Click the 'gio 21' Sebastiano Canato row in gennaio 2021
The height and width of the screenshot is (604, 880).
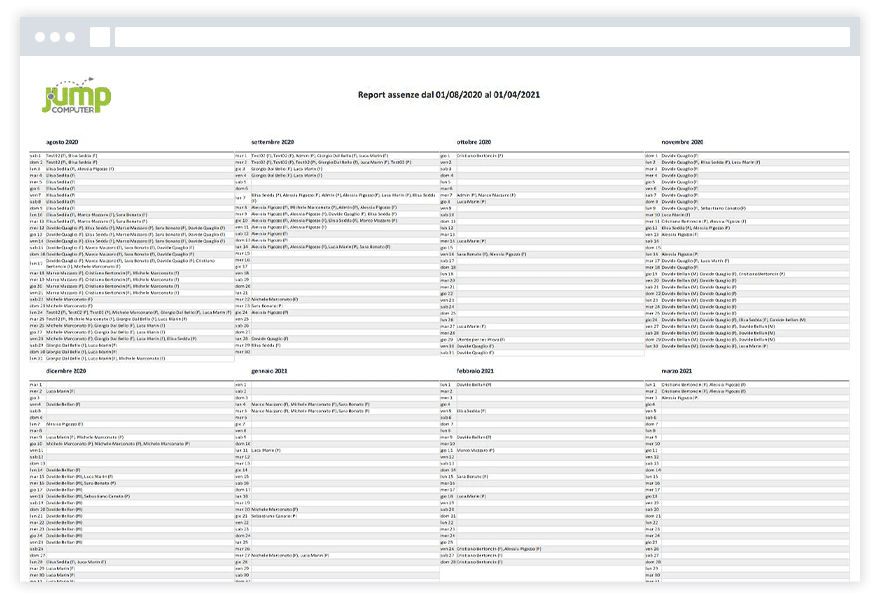(x=336, y=516)
